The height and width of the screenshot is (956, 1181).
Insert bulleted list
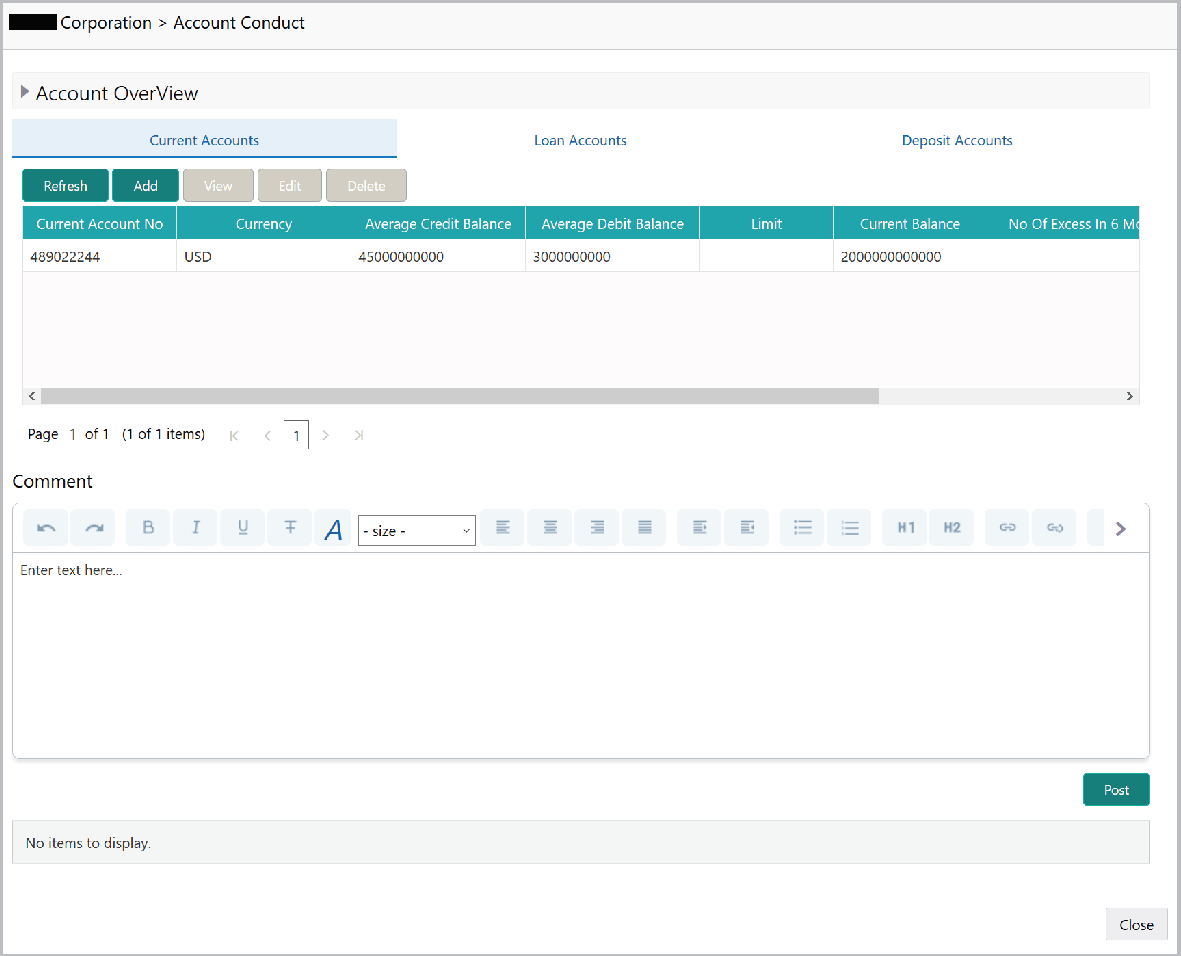[x=803, y=527]
